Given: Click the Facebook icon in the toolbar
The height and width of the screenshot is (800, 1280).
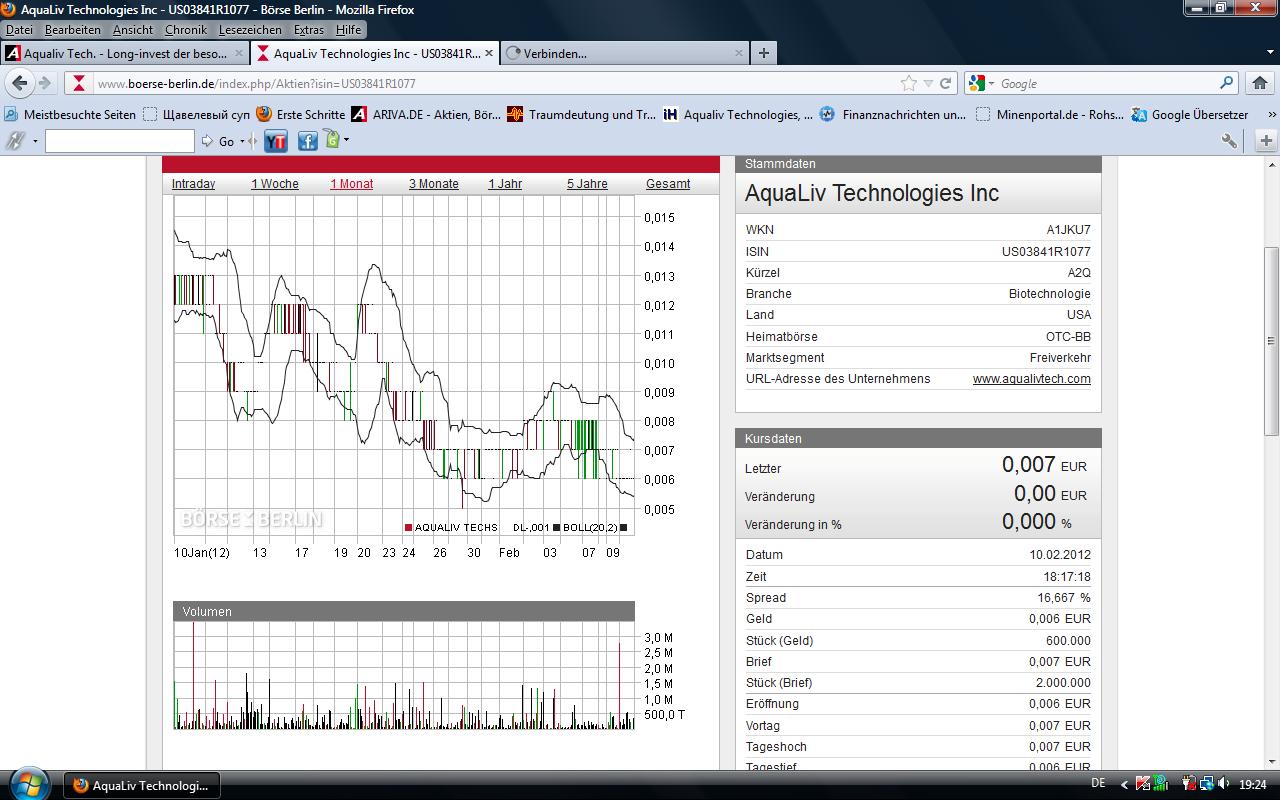Looking at the screenshot, I should 306,141.
